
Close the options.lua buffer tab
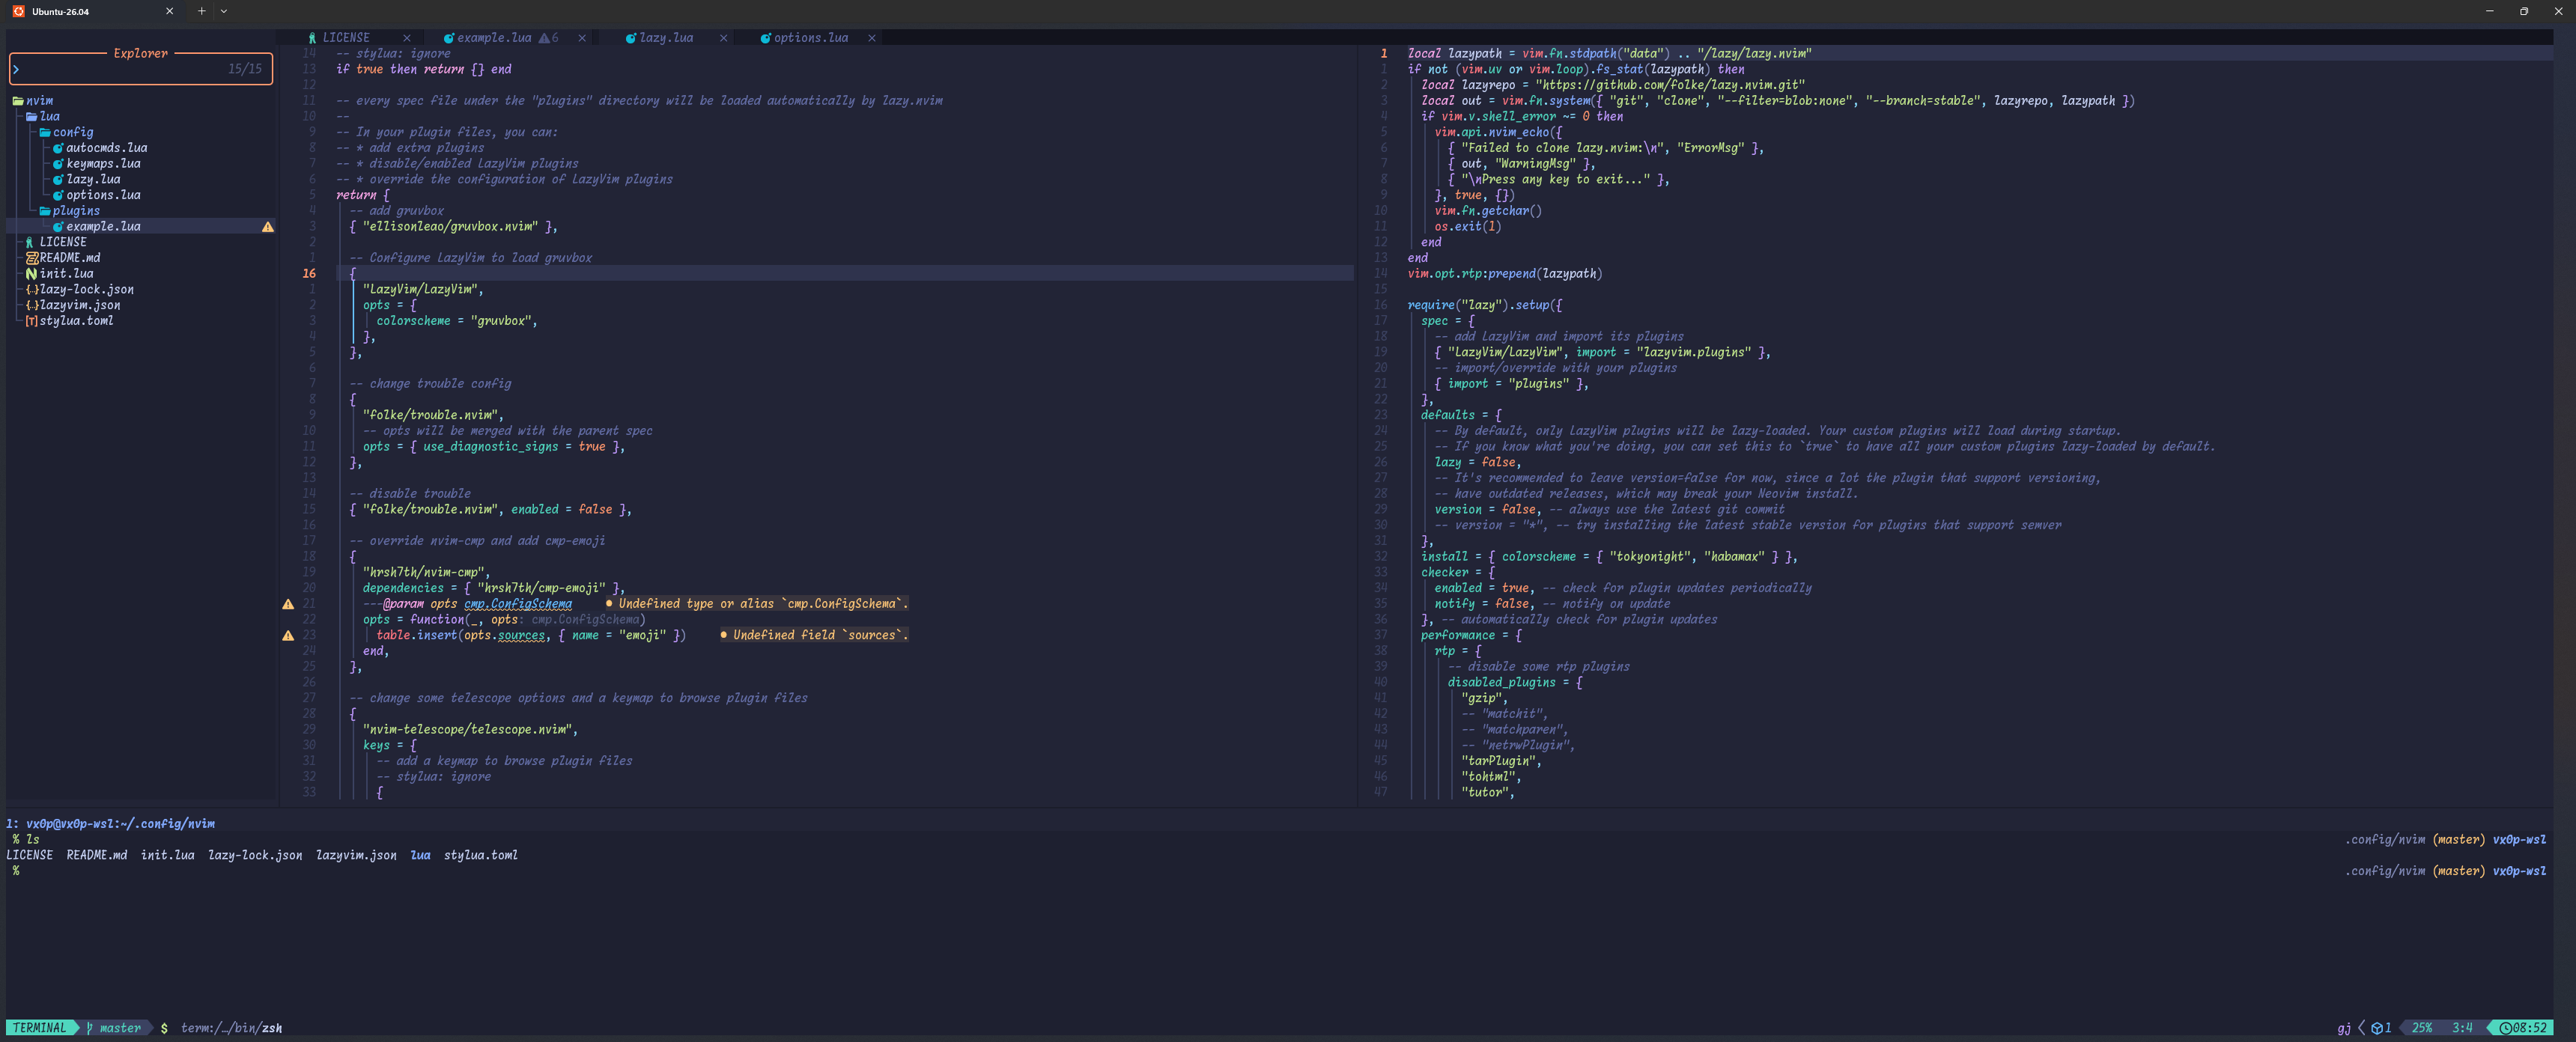coord(872,38)
